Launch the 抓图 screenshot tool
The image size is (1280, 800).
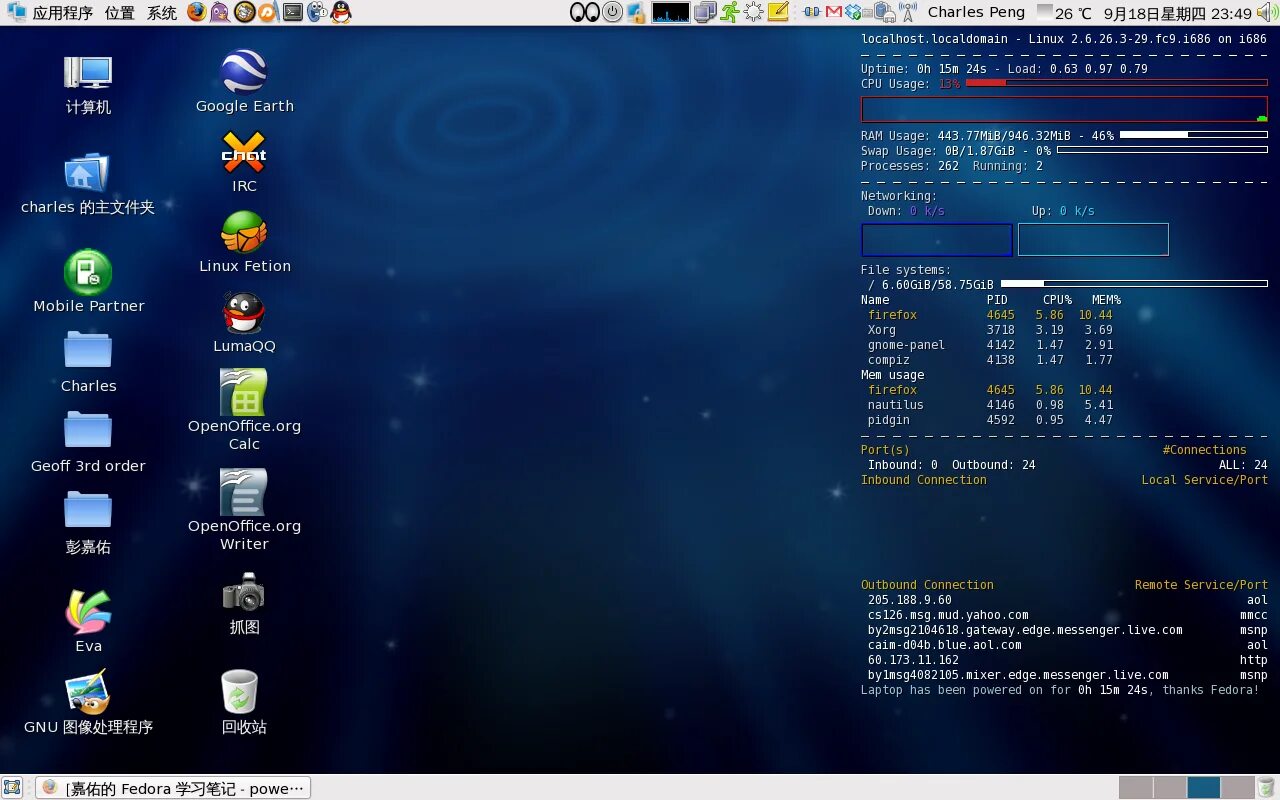(x=244, y=604)
